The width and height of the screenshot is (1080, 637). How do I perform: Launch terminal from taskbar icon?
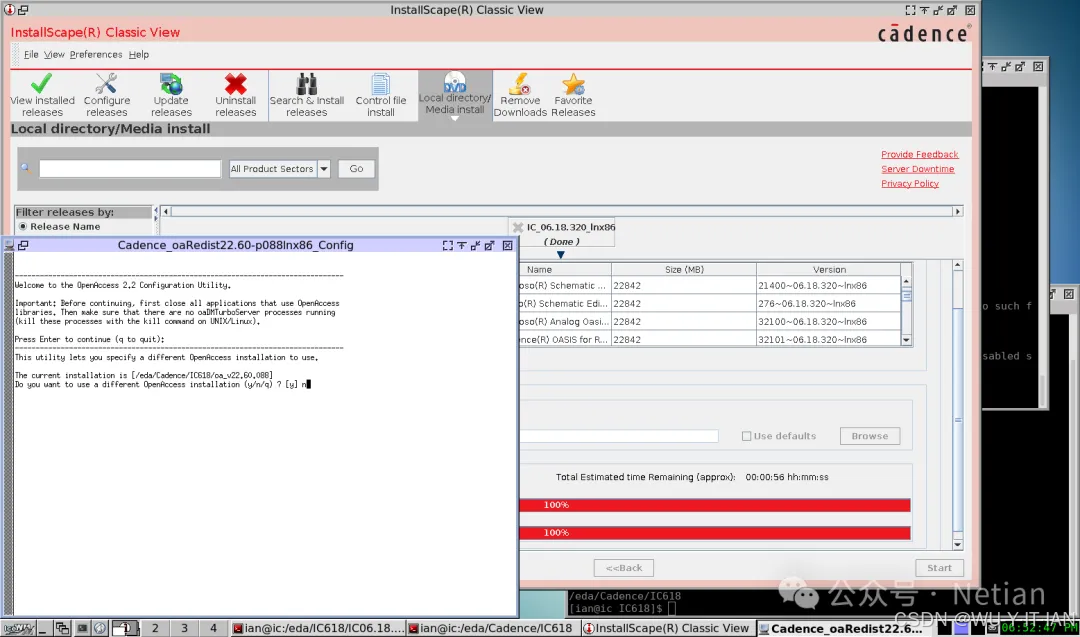tap(82, 628)
